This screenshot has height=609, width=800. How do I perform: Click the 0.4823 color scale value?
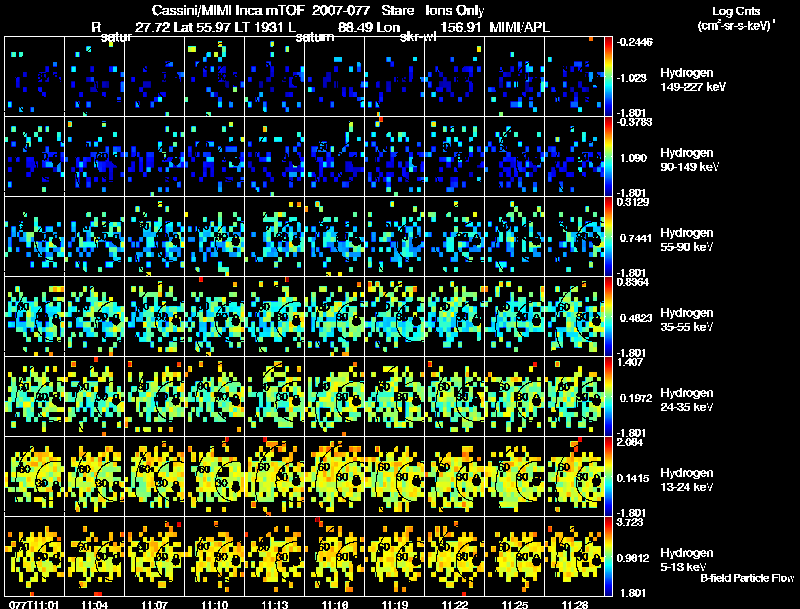click(x=636, y=318)
